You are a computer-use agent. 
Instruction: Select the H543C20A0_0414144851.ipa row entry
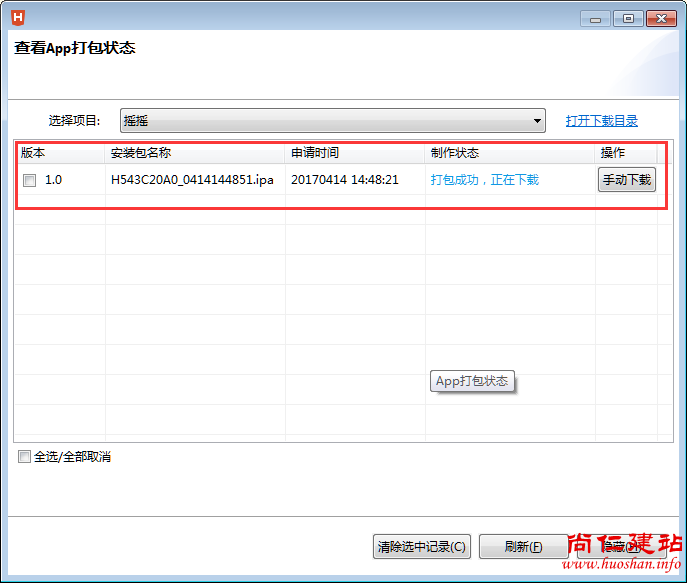(x=192, y=180)
